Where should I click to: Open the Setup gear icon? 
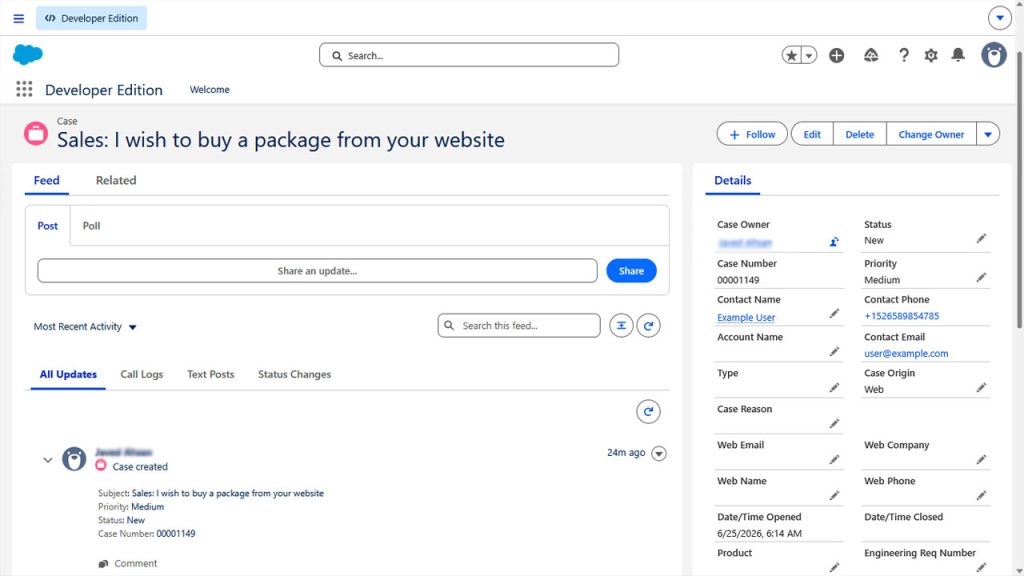pos(931,56)
